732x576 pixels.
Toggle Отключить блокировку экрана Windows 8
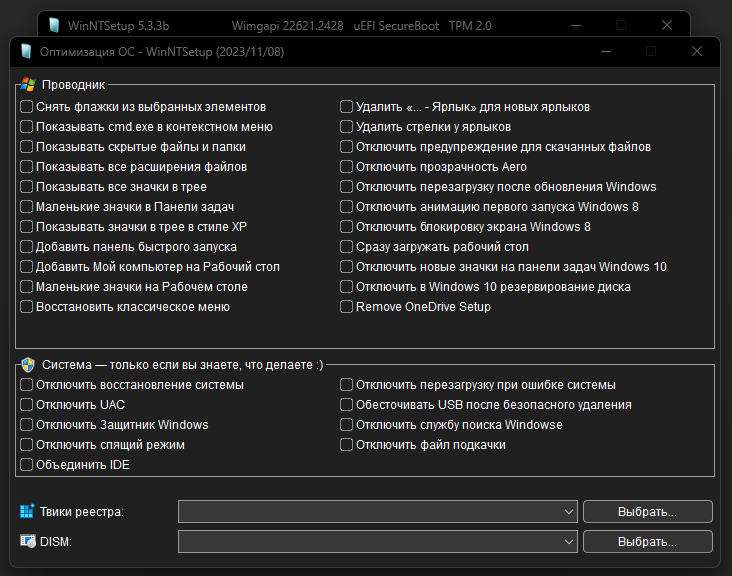point(346,226)
